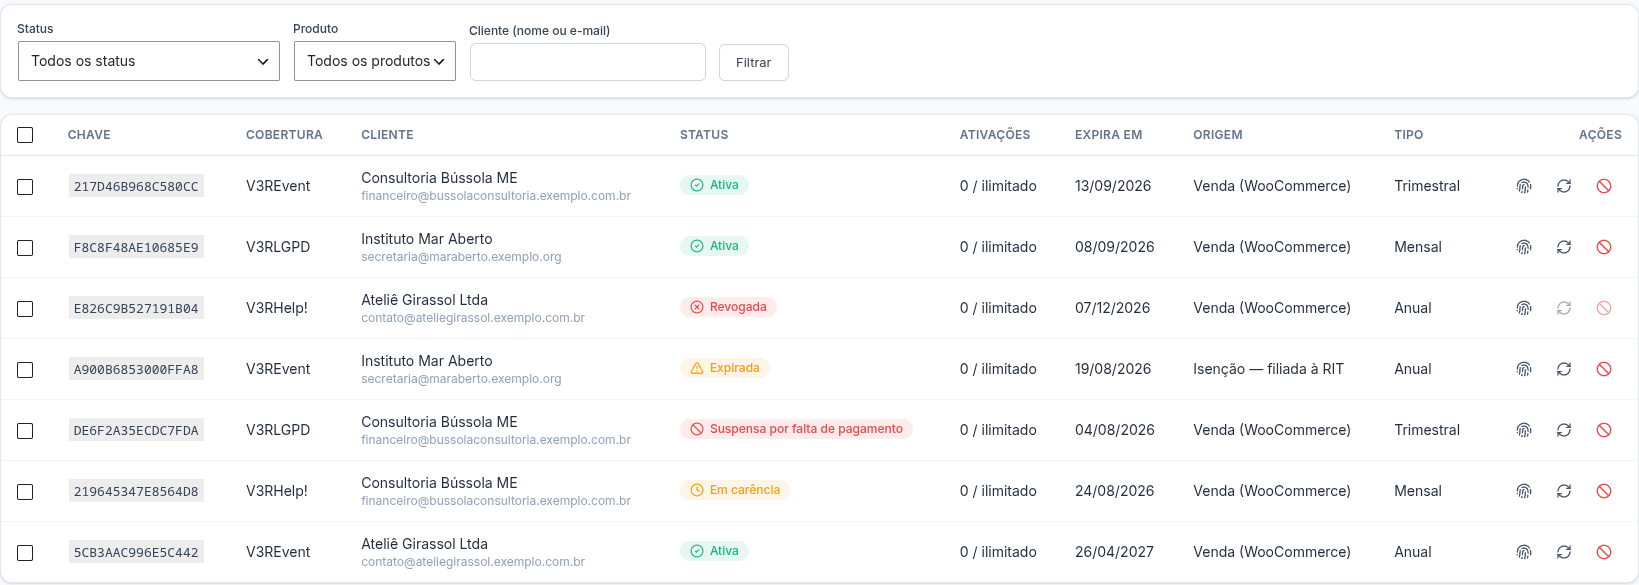Click the "Expirada" status badge
The height and width of the screenshot is (585, 1639).
pyautogui.click(x=724, y=368)
